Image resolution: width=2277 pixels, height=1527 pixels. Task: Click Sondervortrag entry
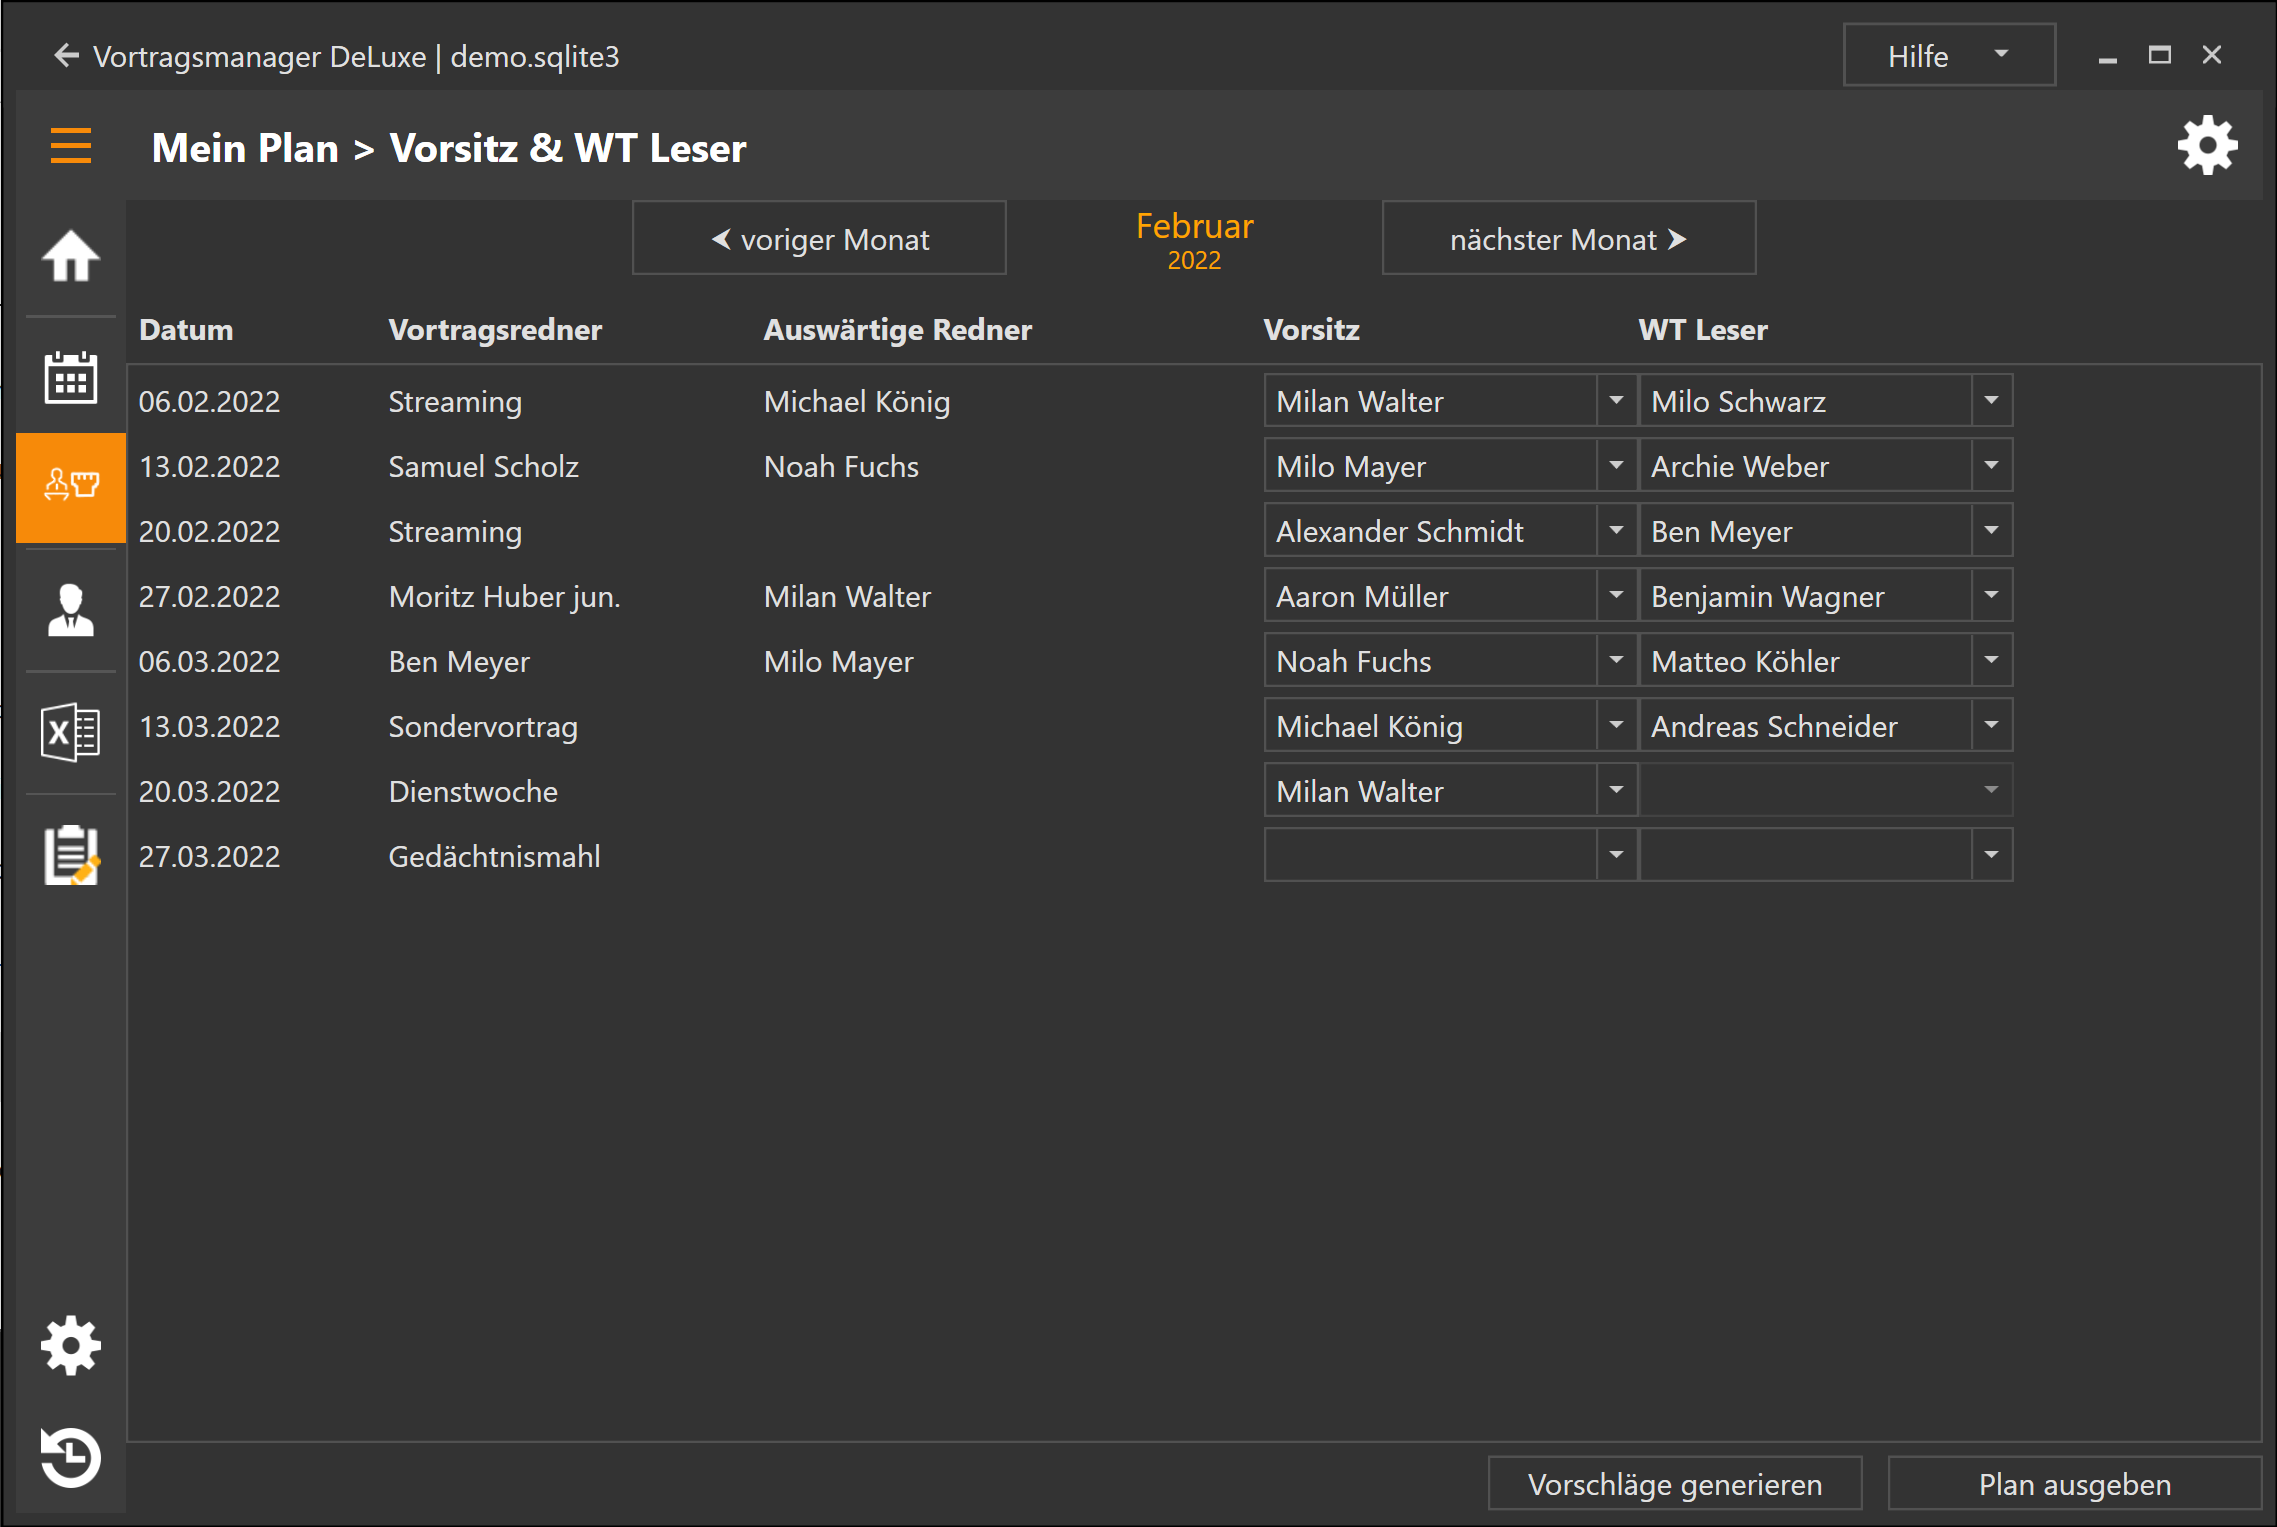483,727
